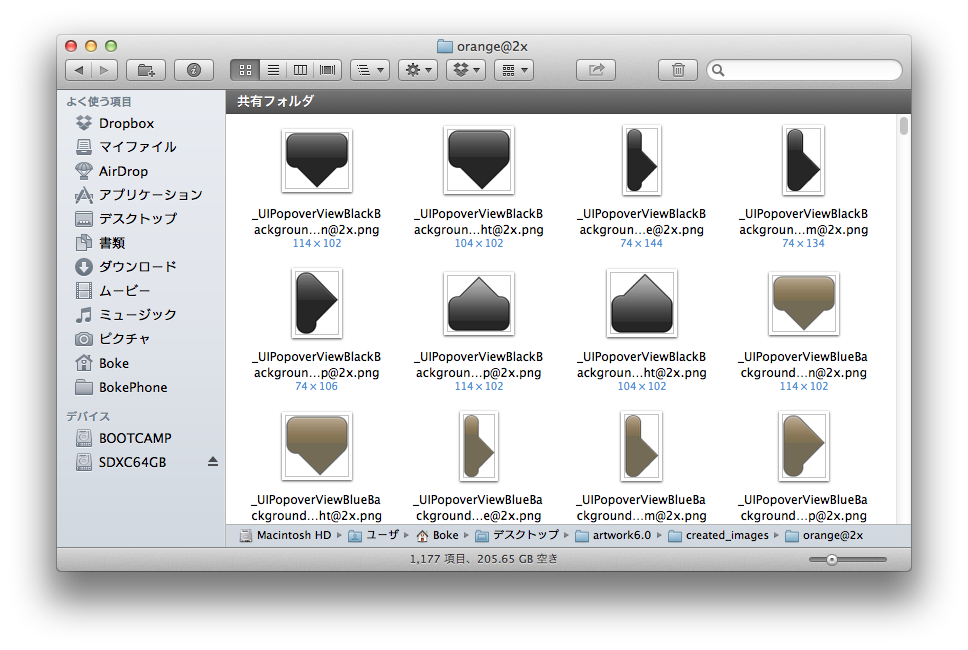Open デスクトップ in the sidebar
The height and width of the screenshot is (650, 968).
click(126, 219)
